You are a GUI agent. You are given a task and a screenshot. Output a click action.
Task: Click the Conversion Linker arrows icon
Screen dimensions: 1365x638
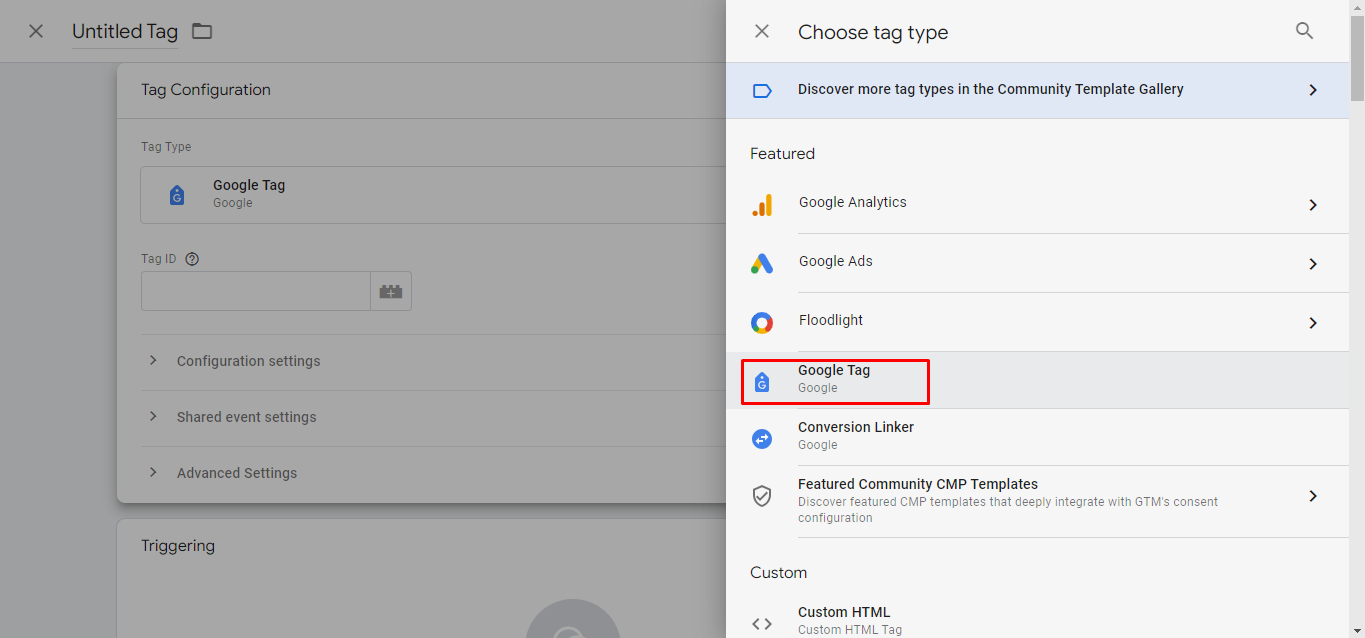(x=762, y=438)
